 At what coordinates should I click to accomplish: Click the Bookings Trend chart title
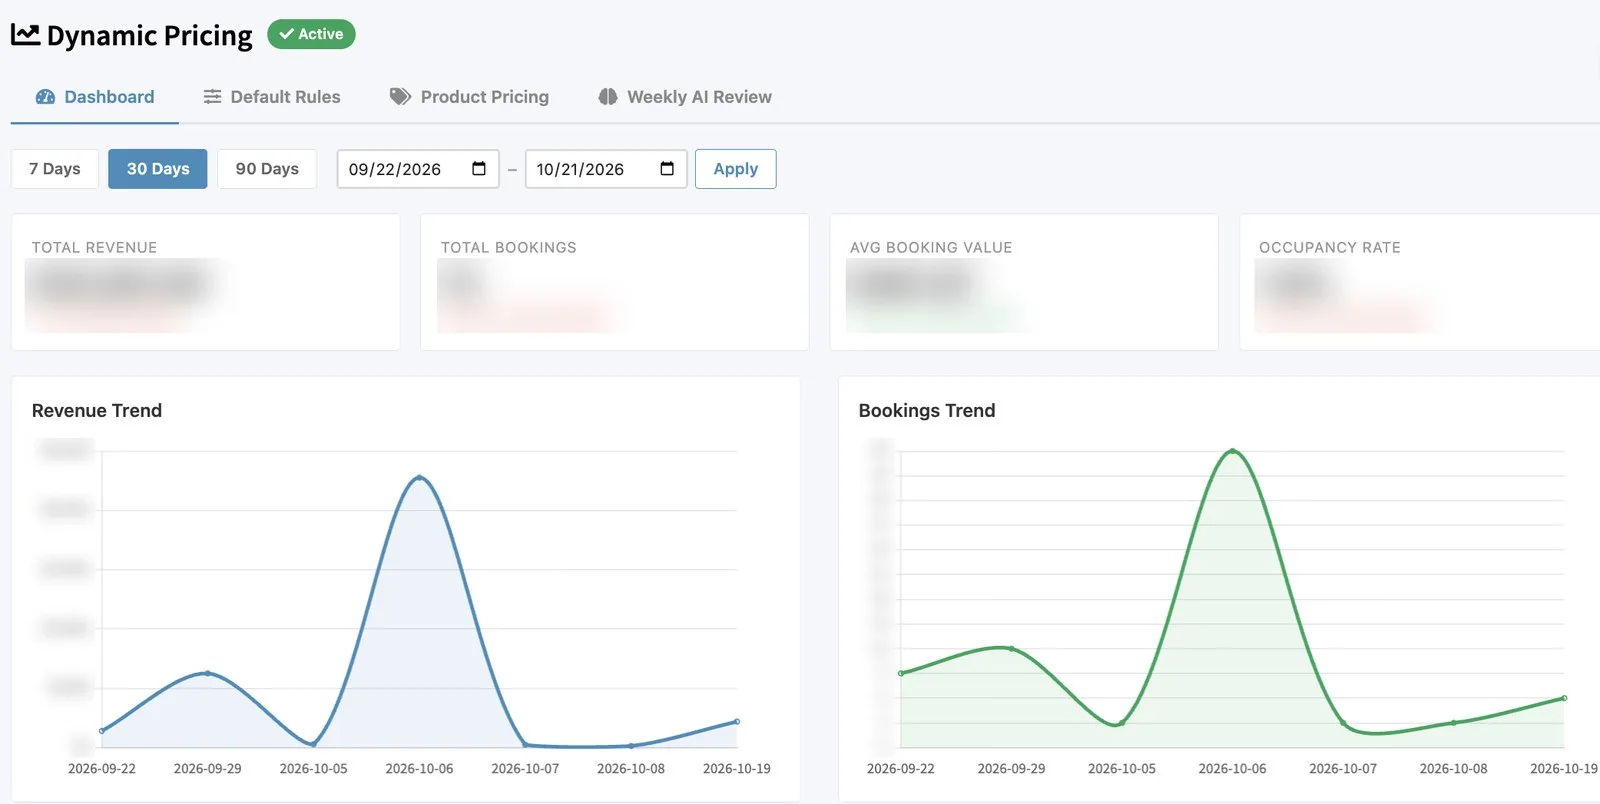coord(927,410)
